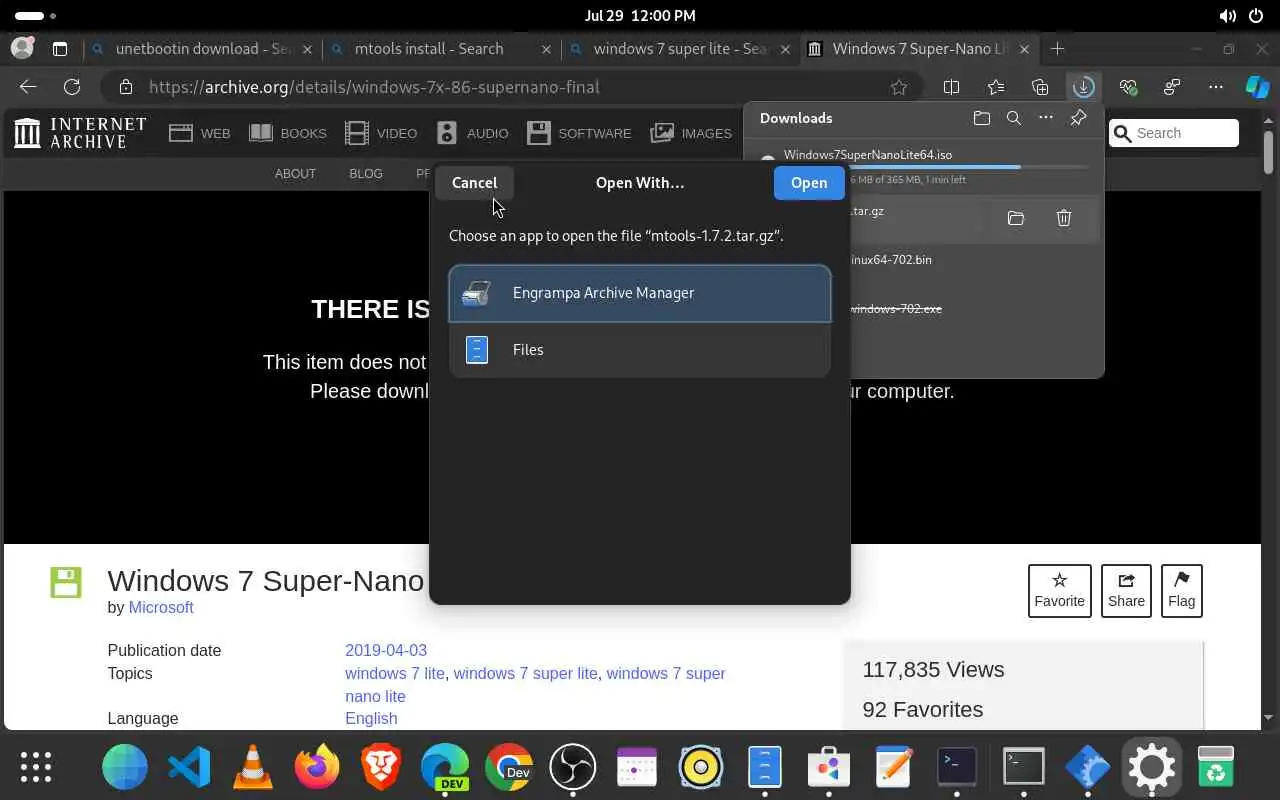This screenshot has width=1280, height=800.
Task: Open Internet Archive home logo
Action: (80, 133)
